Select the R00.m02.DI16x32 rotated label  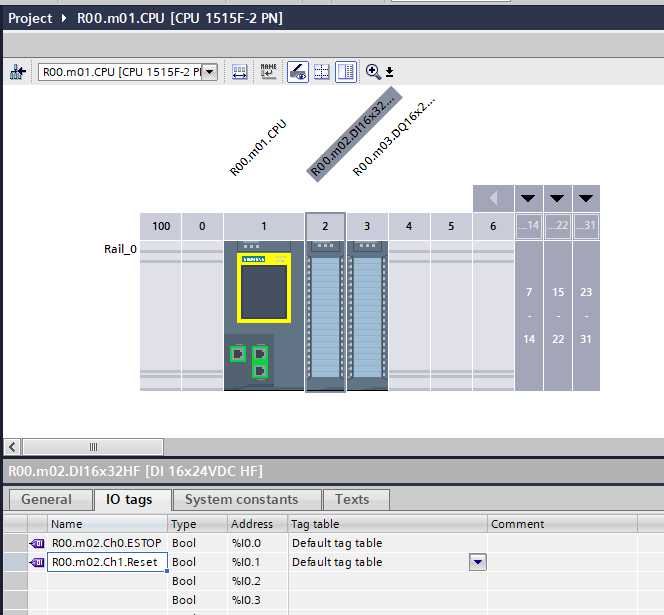[x=354, y=134]
